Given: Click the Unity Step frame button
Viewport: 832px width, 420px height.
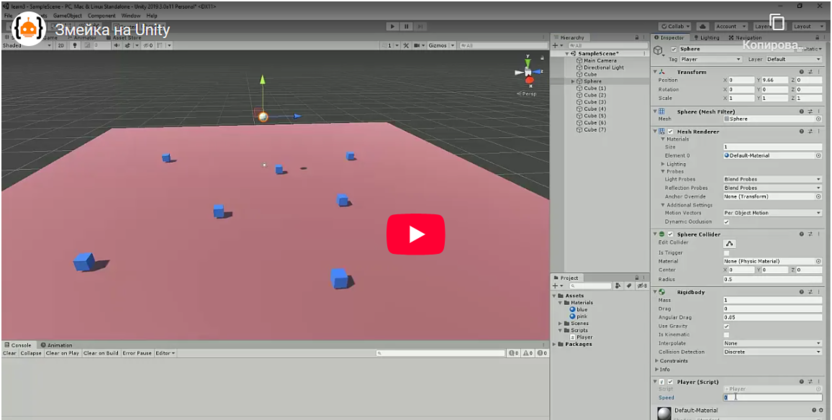Looking at the screenshot, I should (420, 27).
